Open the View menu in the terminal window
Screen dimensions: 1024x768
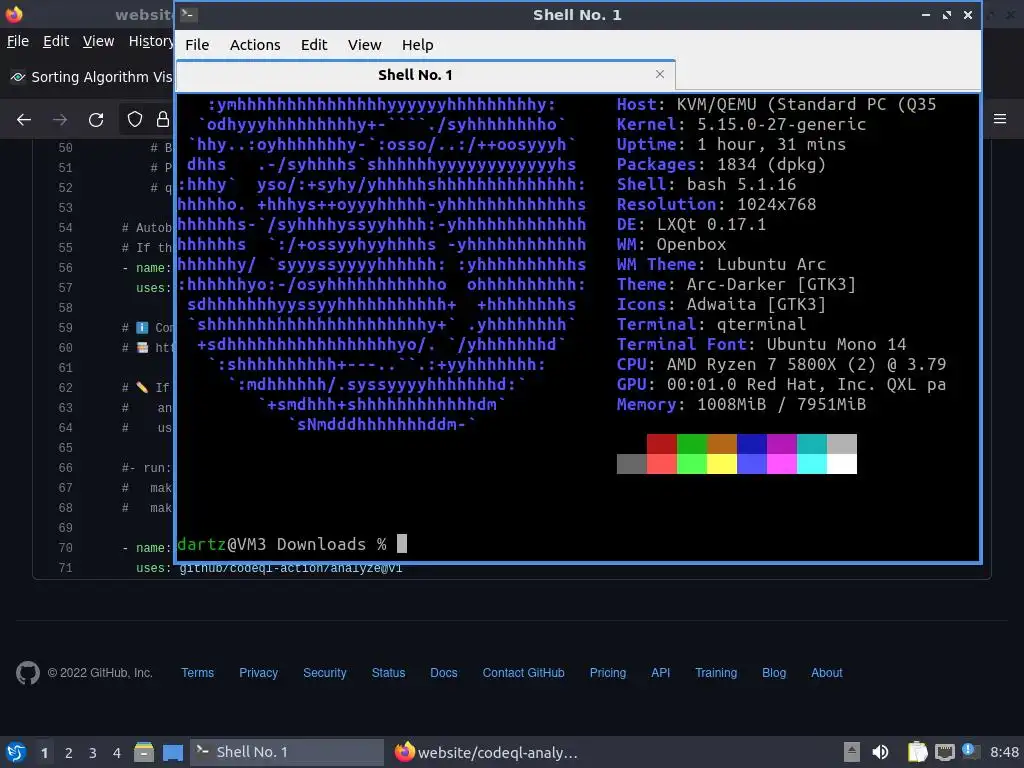(364, 45)
